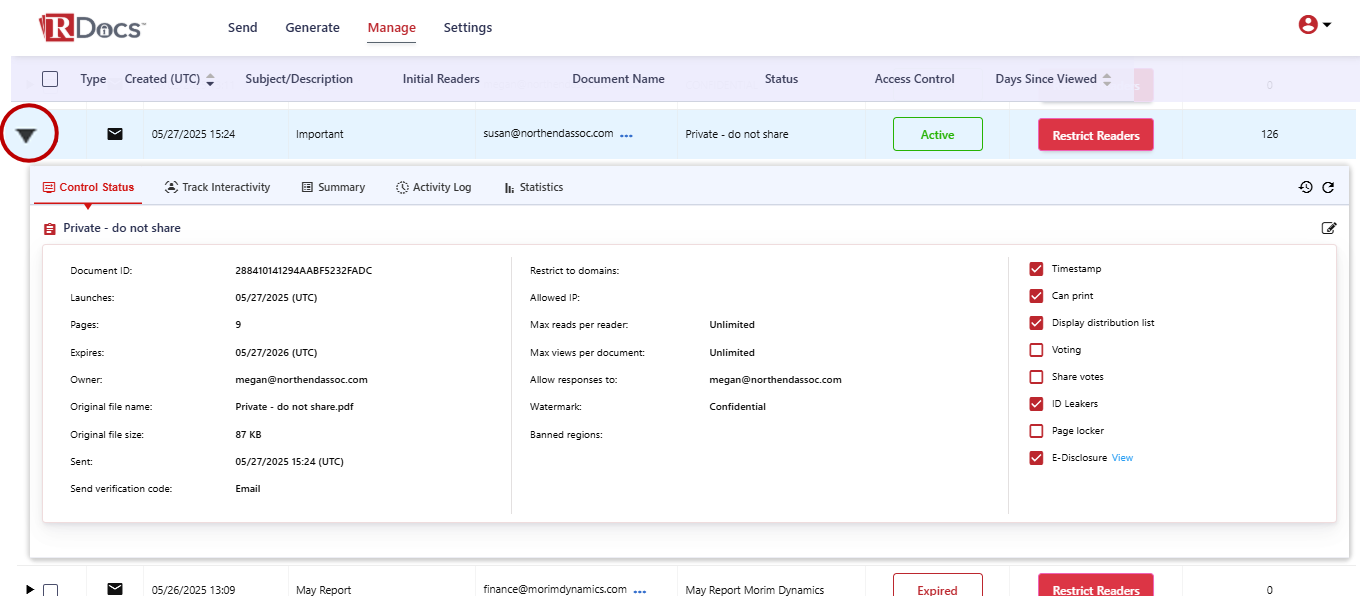Click the three dots next to susan@northendassoc.com
The width and height of the screenshot is (1360, 596).
(627, 136)
